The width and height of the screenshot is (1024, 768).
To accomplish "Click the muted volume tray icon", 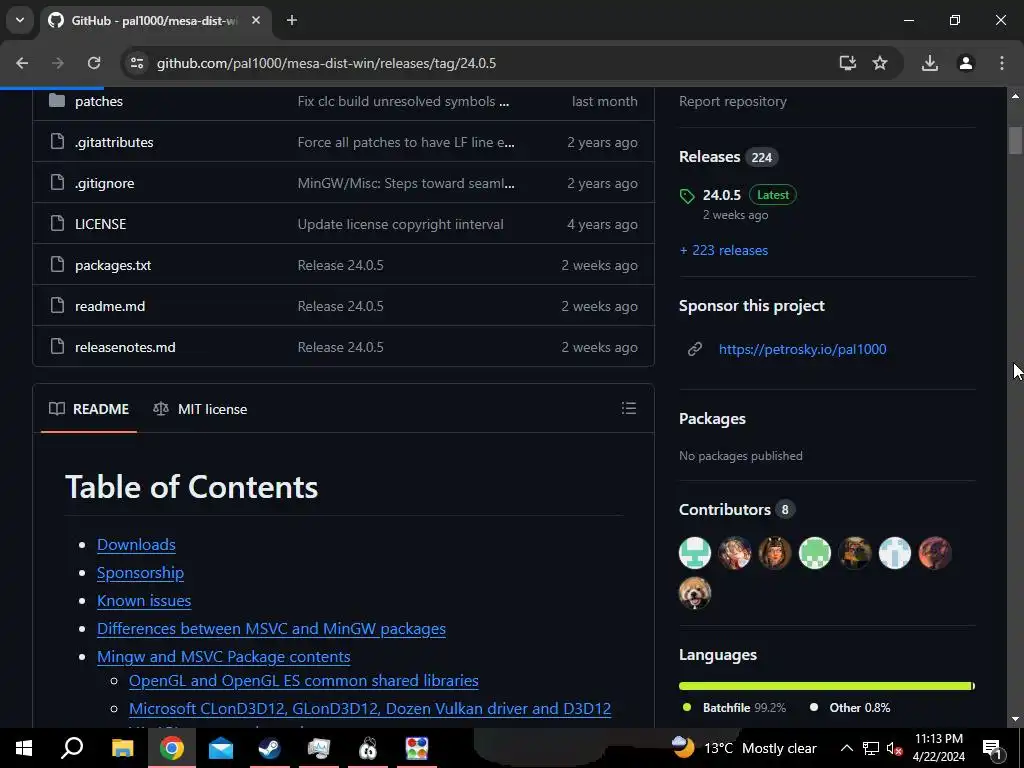I will pos(894,748).
